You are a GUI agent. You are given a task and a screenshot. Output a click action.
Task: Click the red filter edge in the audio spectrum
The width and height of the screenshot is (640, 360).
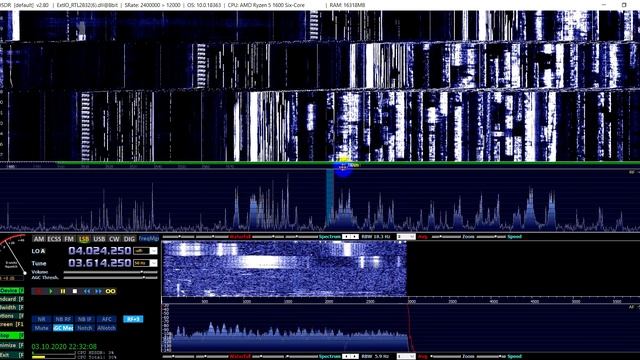[409, 329]
